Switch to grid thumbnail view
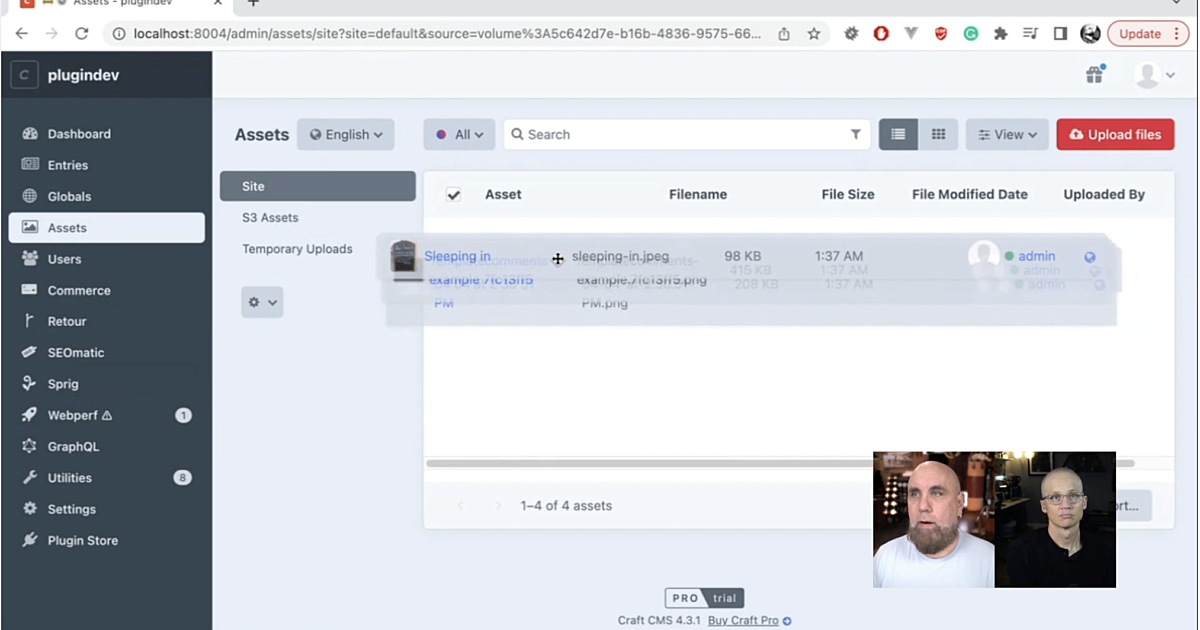This screenshot has height=630, width=1200. click(938, 134)
